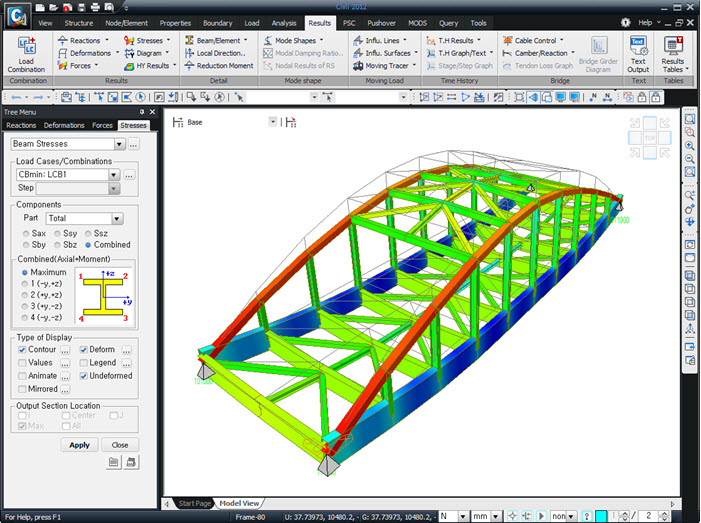Select Cable Control in the Bridge group
Screen dimensions: 701x523
pyautogui.click(x=532, y=41)
